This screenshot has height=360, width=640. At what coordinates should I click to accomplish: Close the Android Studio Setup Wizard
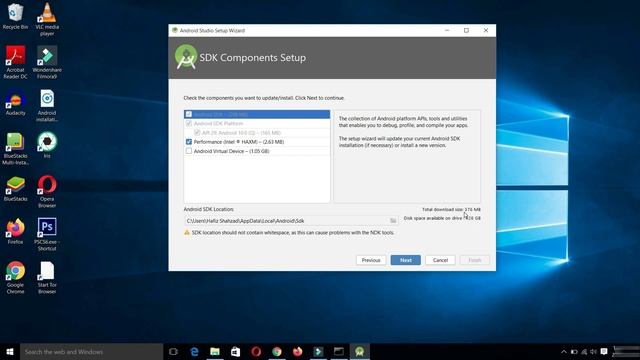click(x=486, y=30)
